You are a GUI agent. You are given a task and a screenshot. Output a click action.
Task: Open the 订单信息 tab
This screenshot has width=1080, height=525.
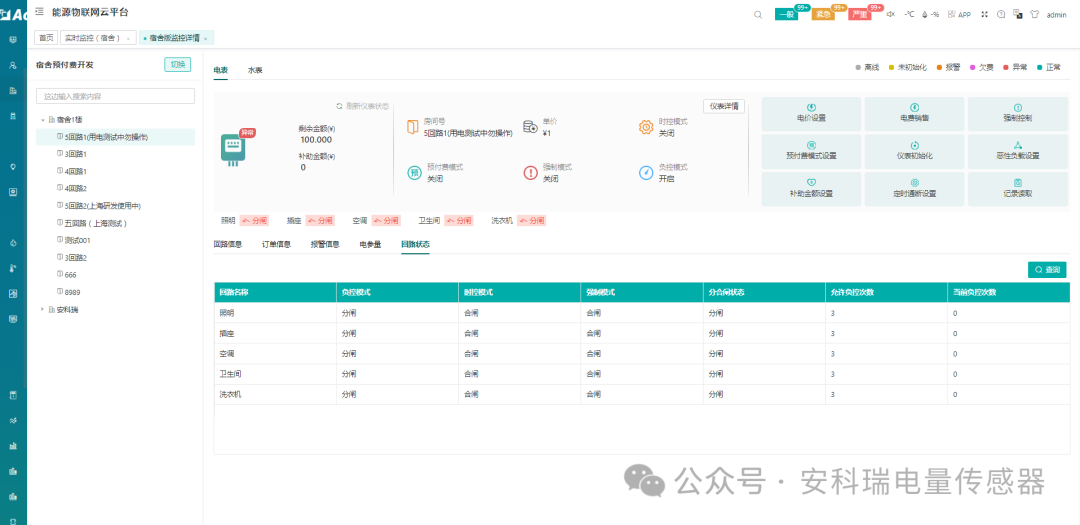pos(276,244)
